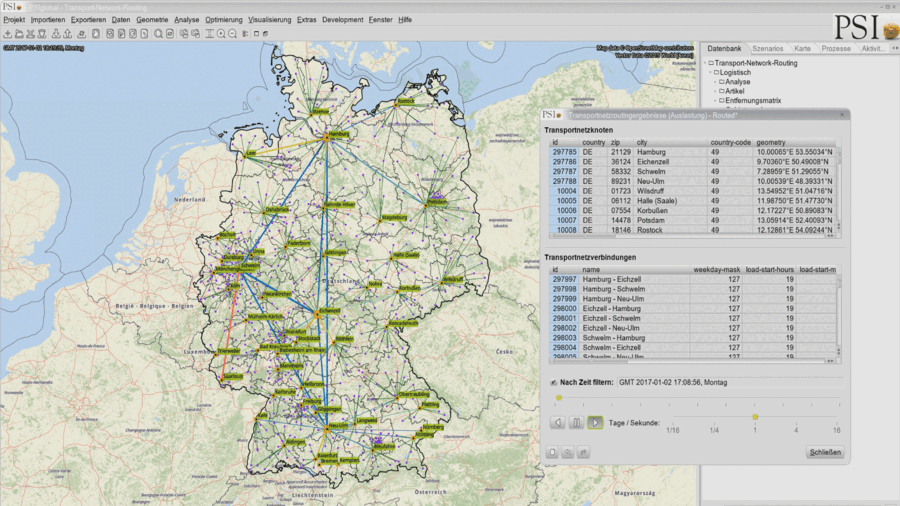Viewport: 900px width, 506px height.
Task: Switch to the Szenarios tab
Action: pos(767,48)
